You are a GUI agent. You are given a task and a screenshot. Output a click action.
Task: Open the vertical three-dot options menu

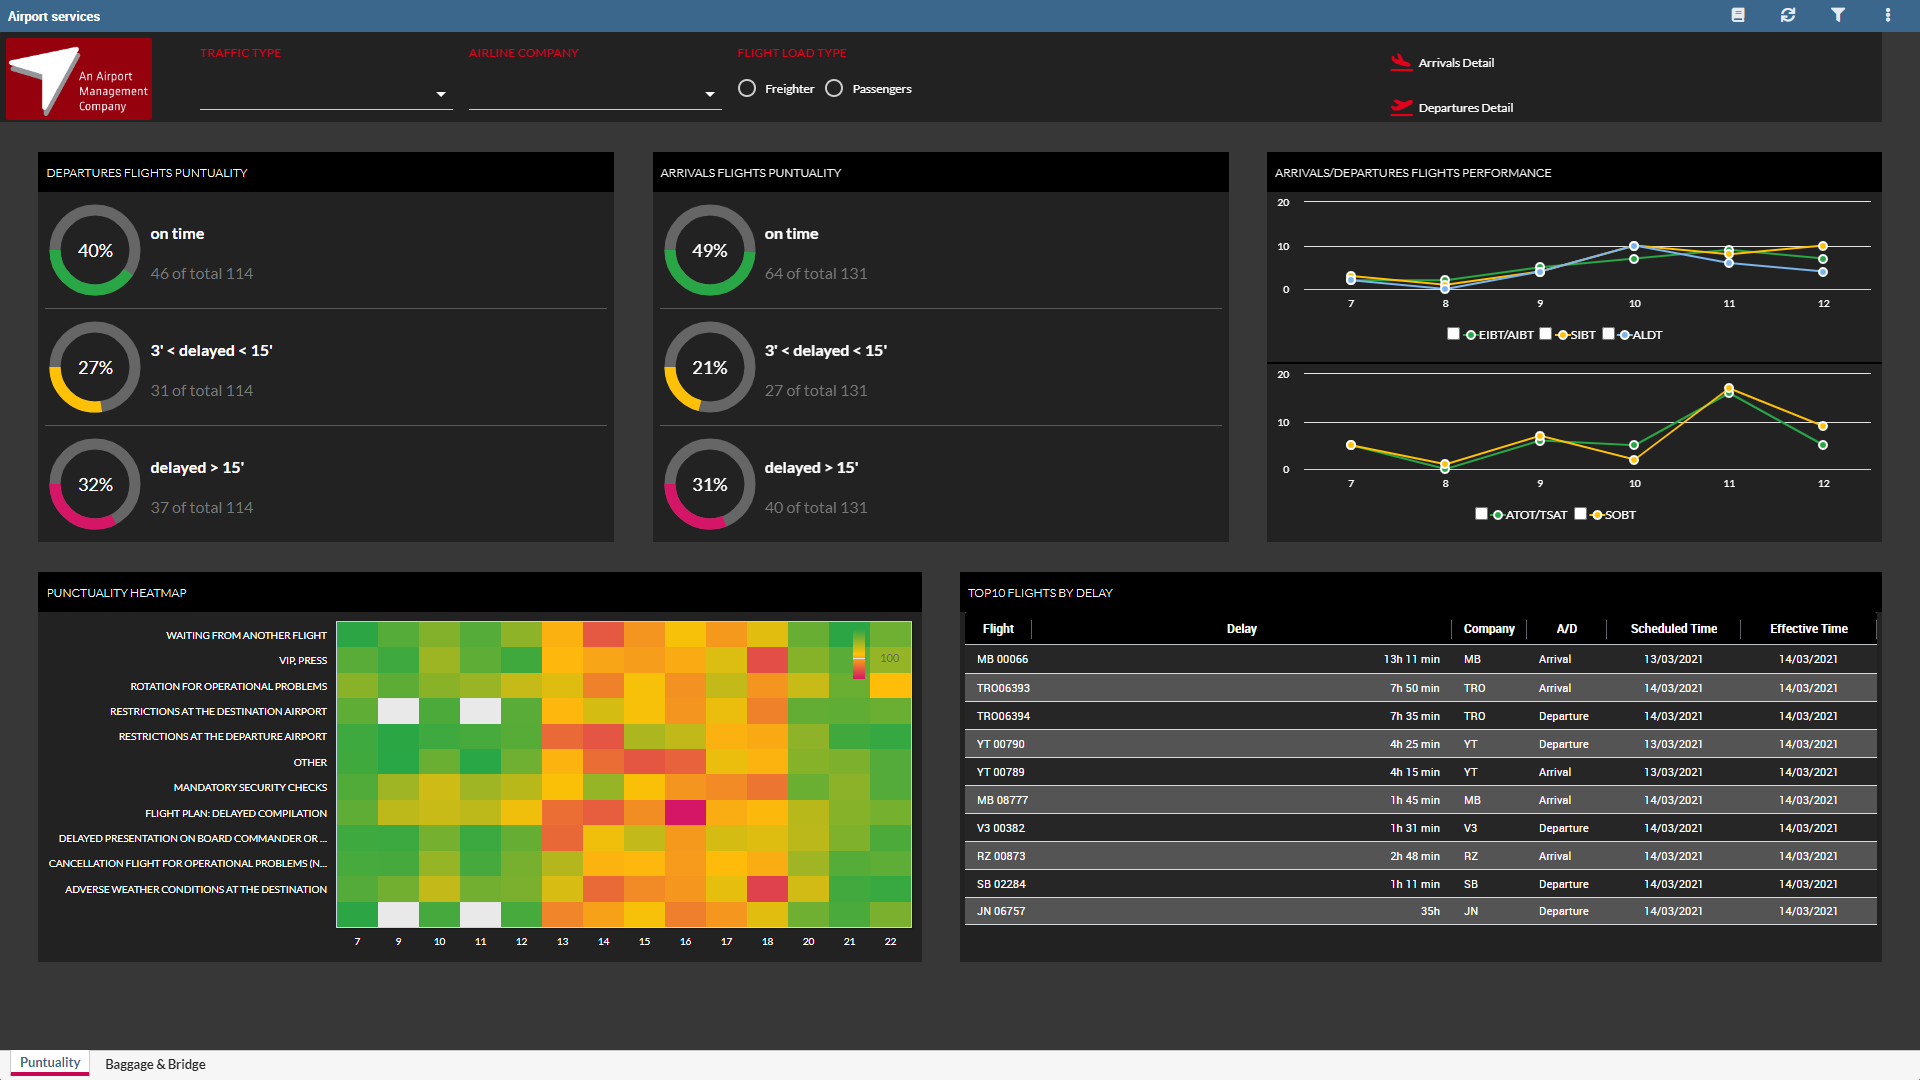tap(1888, 15)
